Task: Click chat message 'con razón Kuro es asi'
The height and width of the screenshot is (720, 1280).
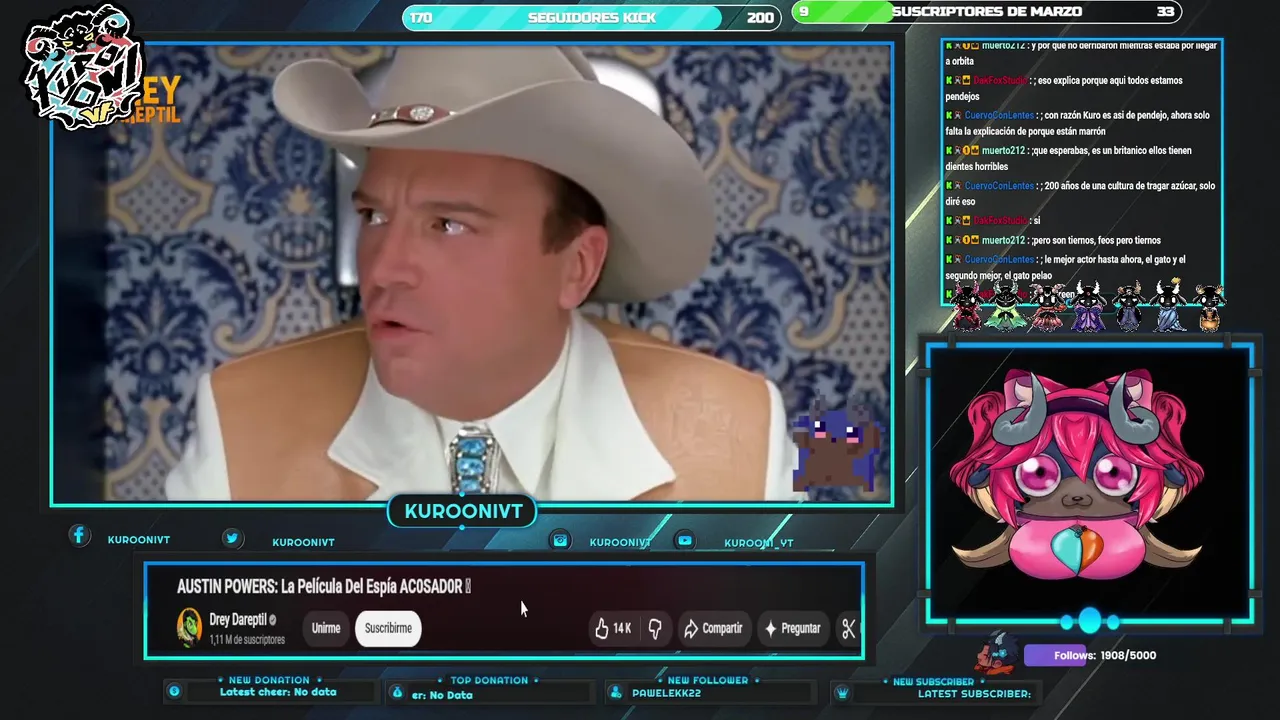Action: (1080, 123)
